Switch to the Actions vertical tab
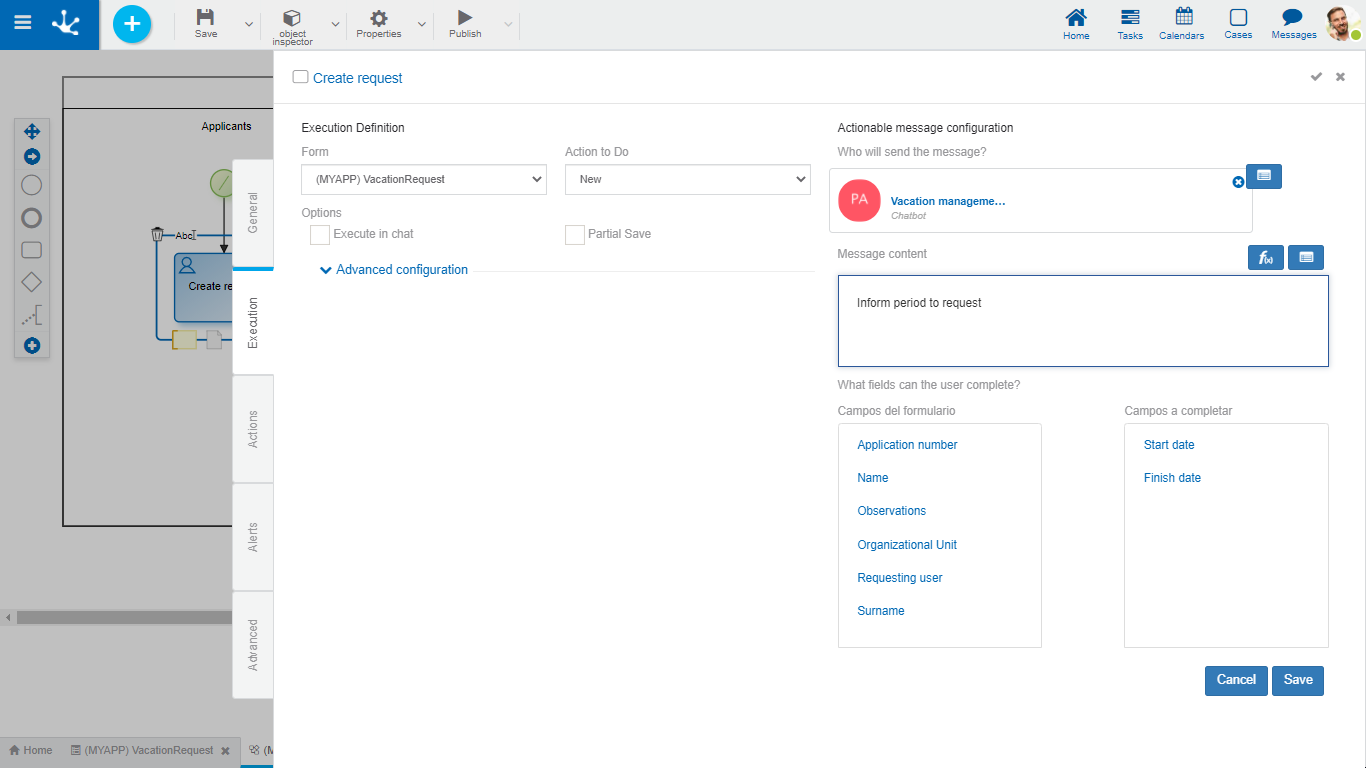 253,429
